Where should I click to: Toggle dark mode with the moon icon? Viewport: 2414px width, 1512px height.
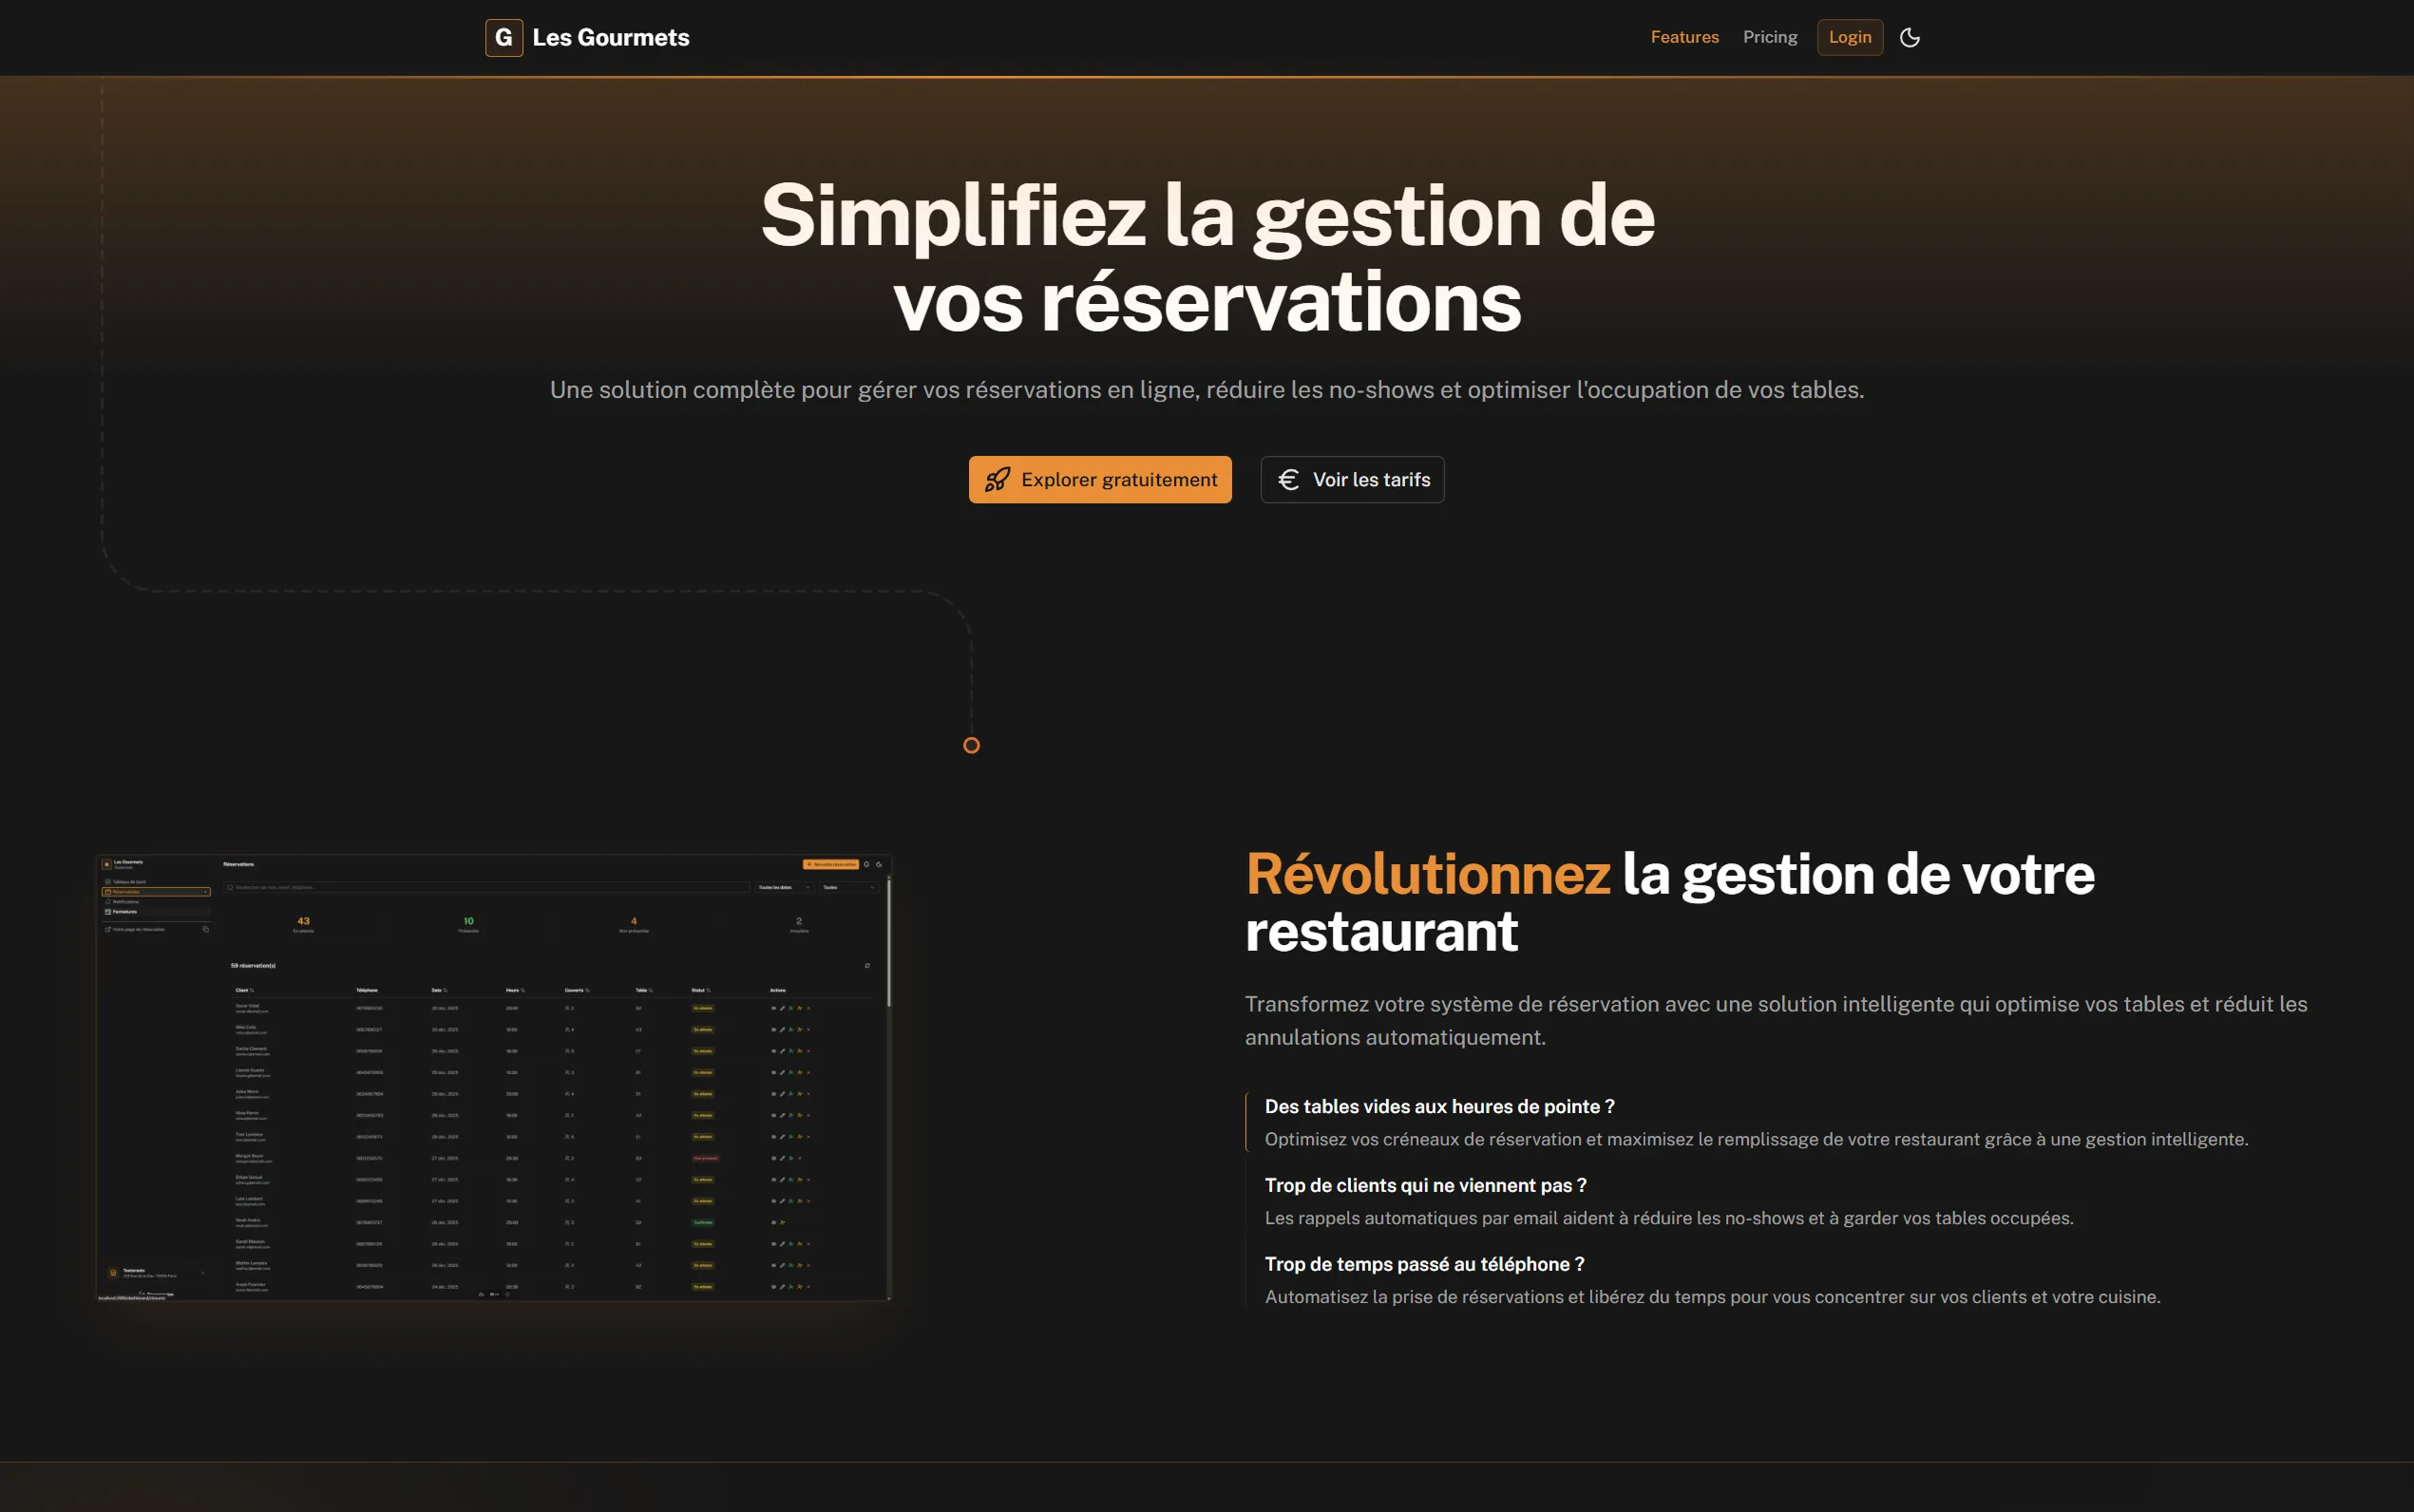tap(1910, 37)
